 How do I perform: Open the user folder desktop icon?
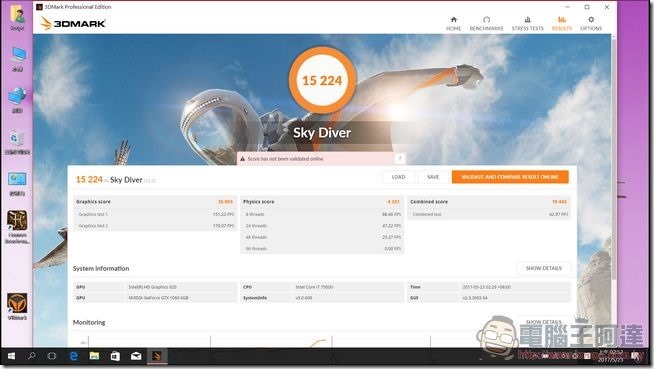(x=17, y=18)
